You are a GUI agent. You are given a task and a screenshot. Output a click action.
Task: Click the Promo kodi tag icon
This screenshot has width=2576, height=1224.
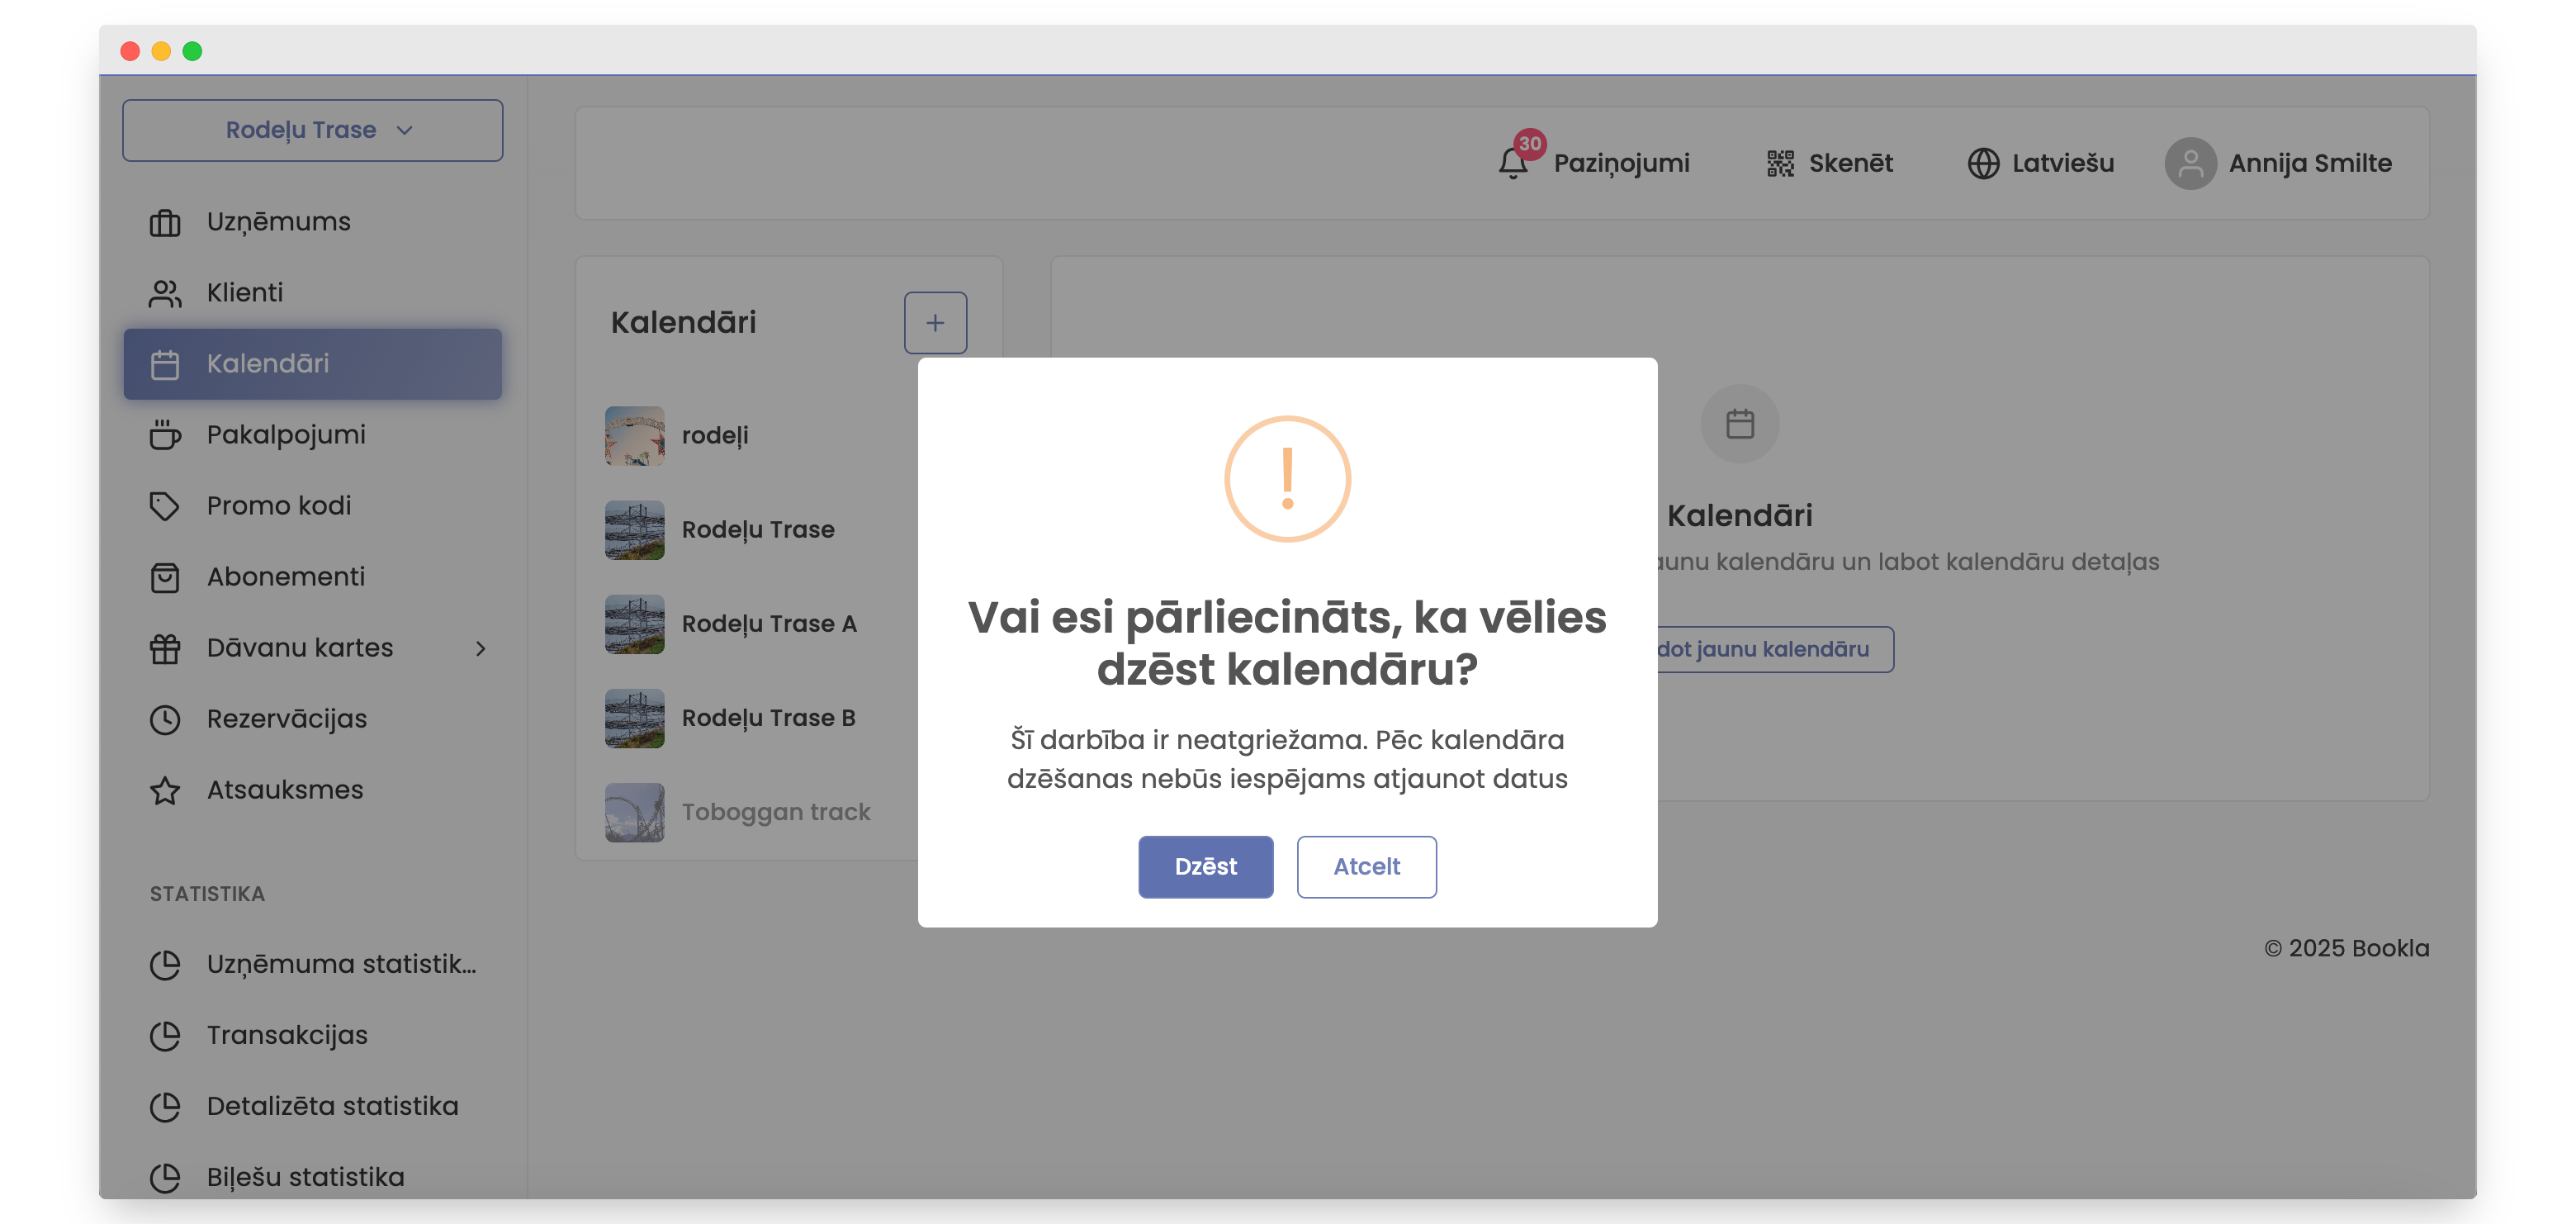[165, 506]
